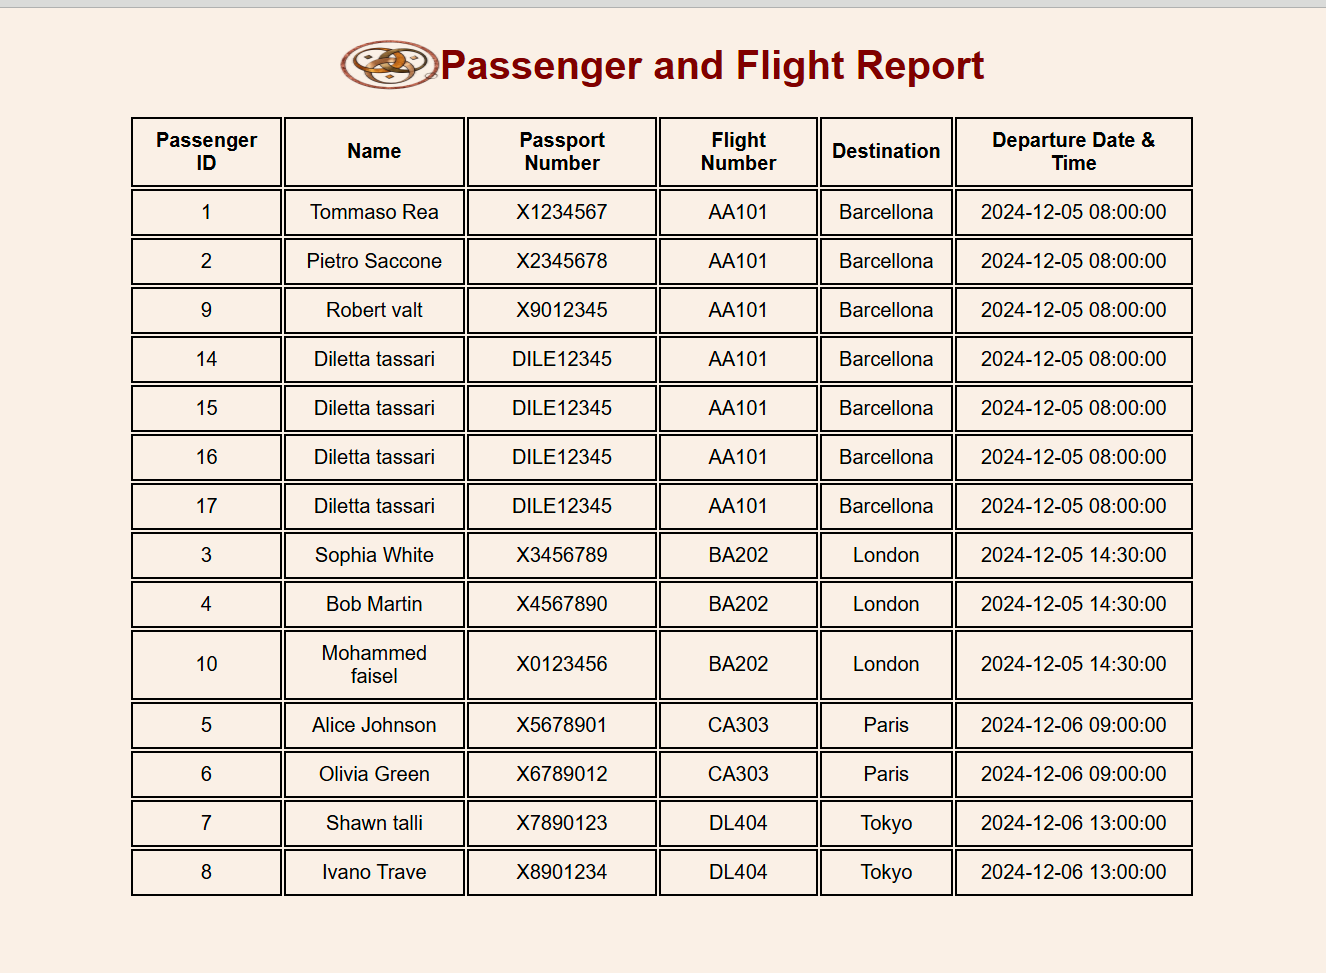The image size is (1326, 973).
Task: Select the Alice Johnson name cell
Action: (374, 725)
